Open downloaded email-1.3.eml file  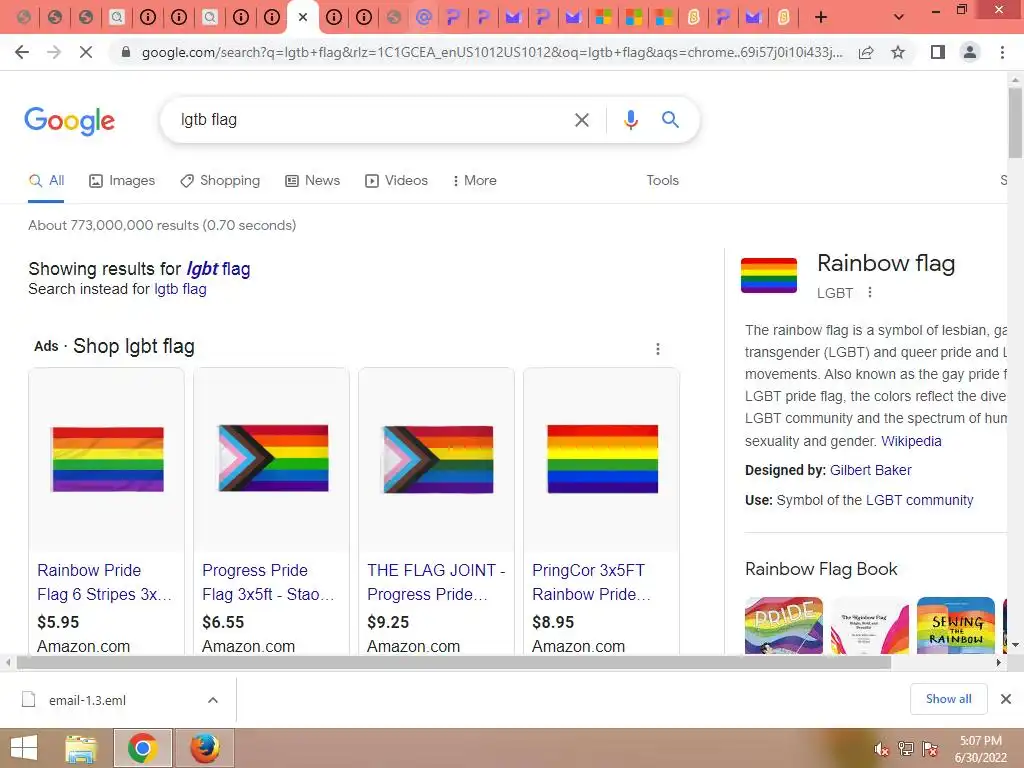point(88,701)
